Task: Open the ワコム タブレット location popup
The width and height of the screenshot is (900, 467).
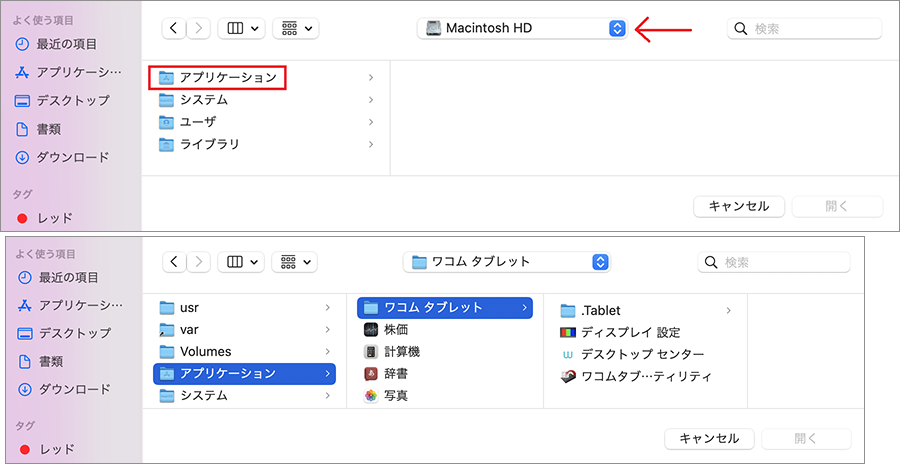Action: 507,262
